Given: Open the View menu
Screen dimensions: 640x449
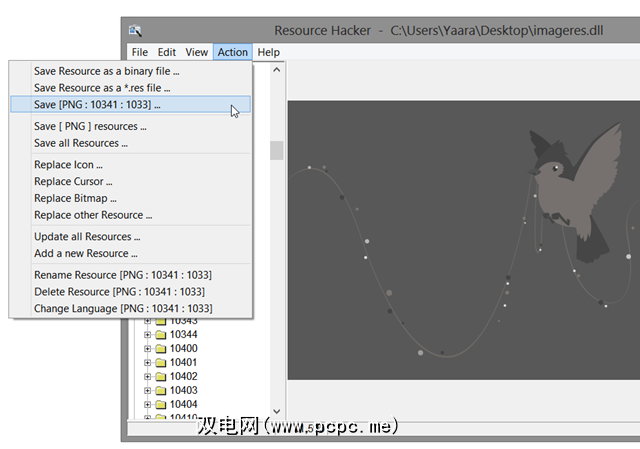Looking at the screenshot, I should coord(197,52).
